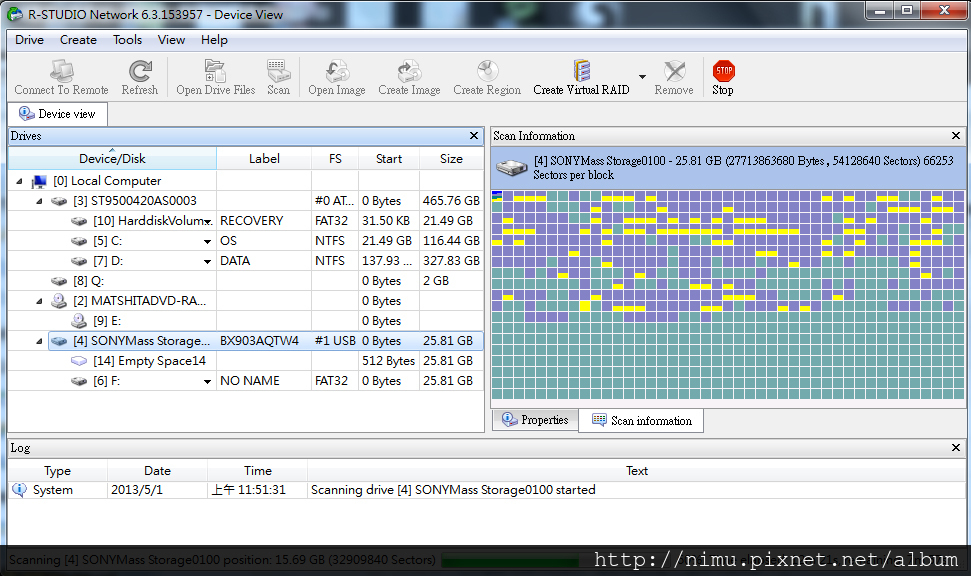Click the Text column header in Log

click(637, 471)
